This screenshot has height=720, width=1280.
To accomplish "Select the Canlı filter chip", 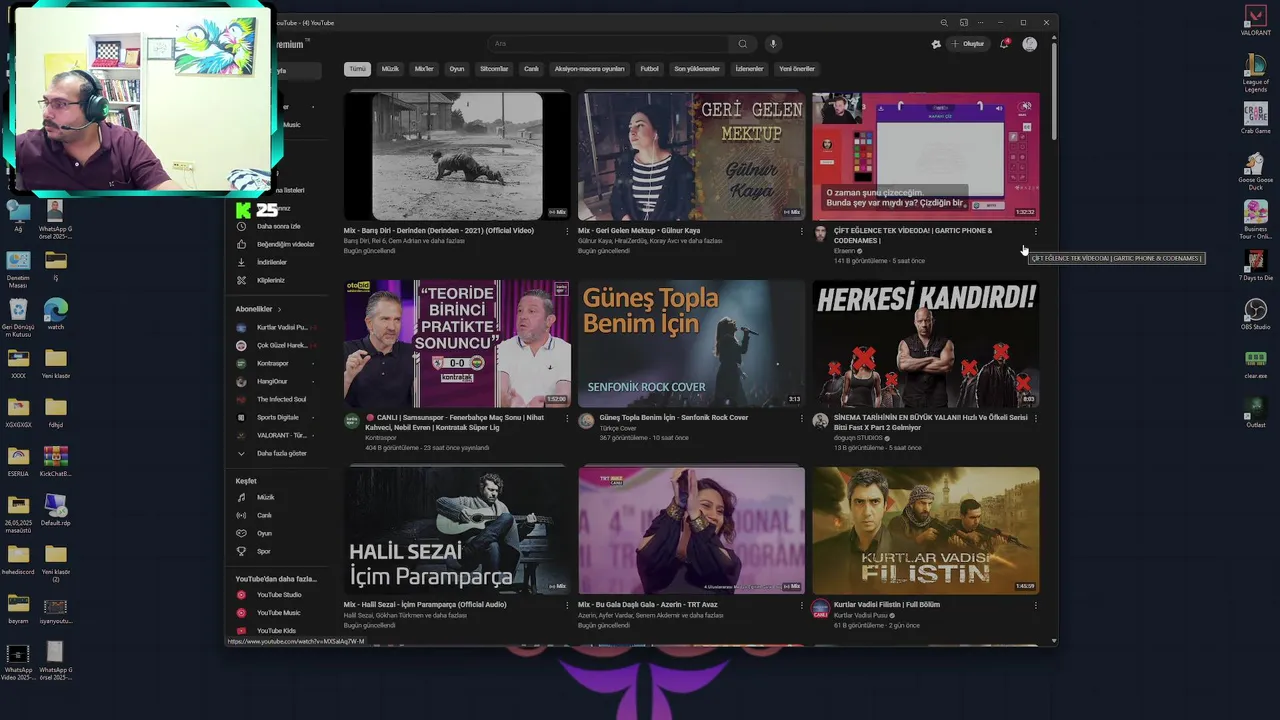I will tap(531, 69).
